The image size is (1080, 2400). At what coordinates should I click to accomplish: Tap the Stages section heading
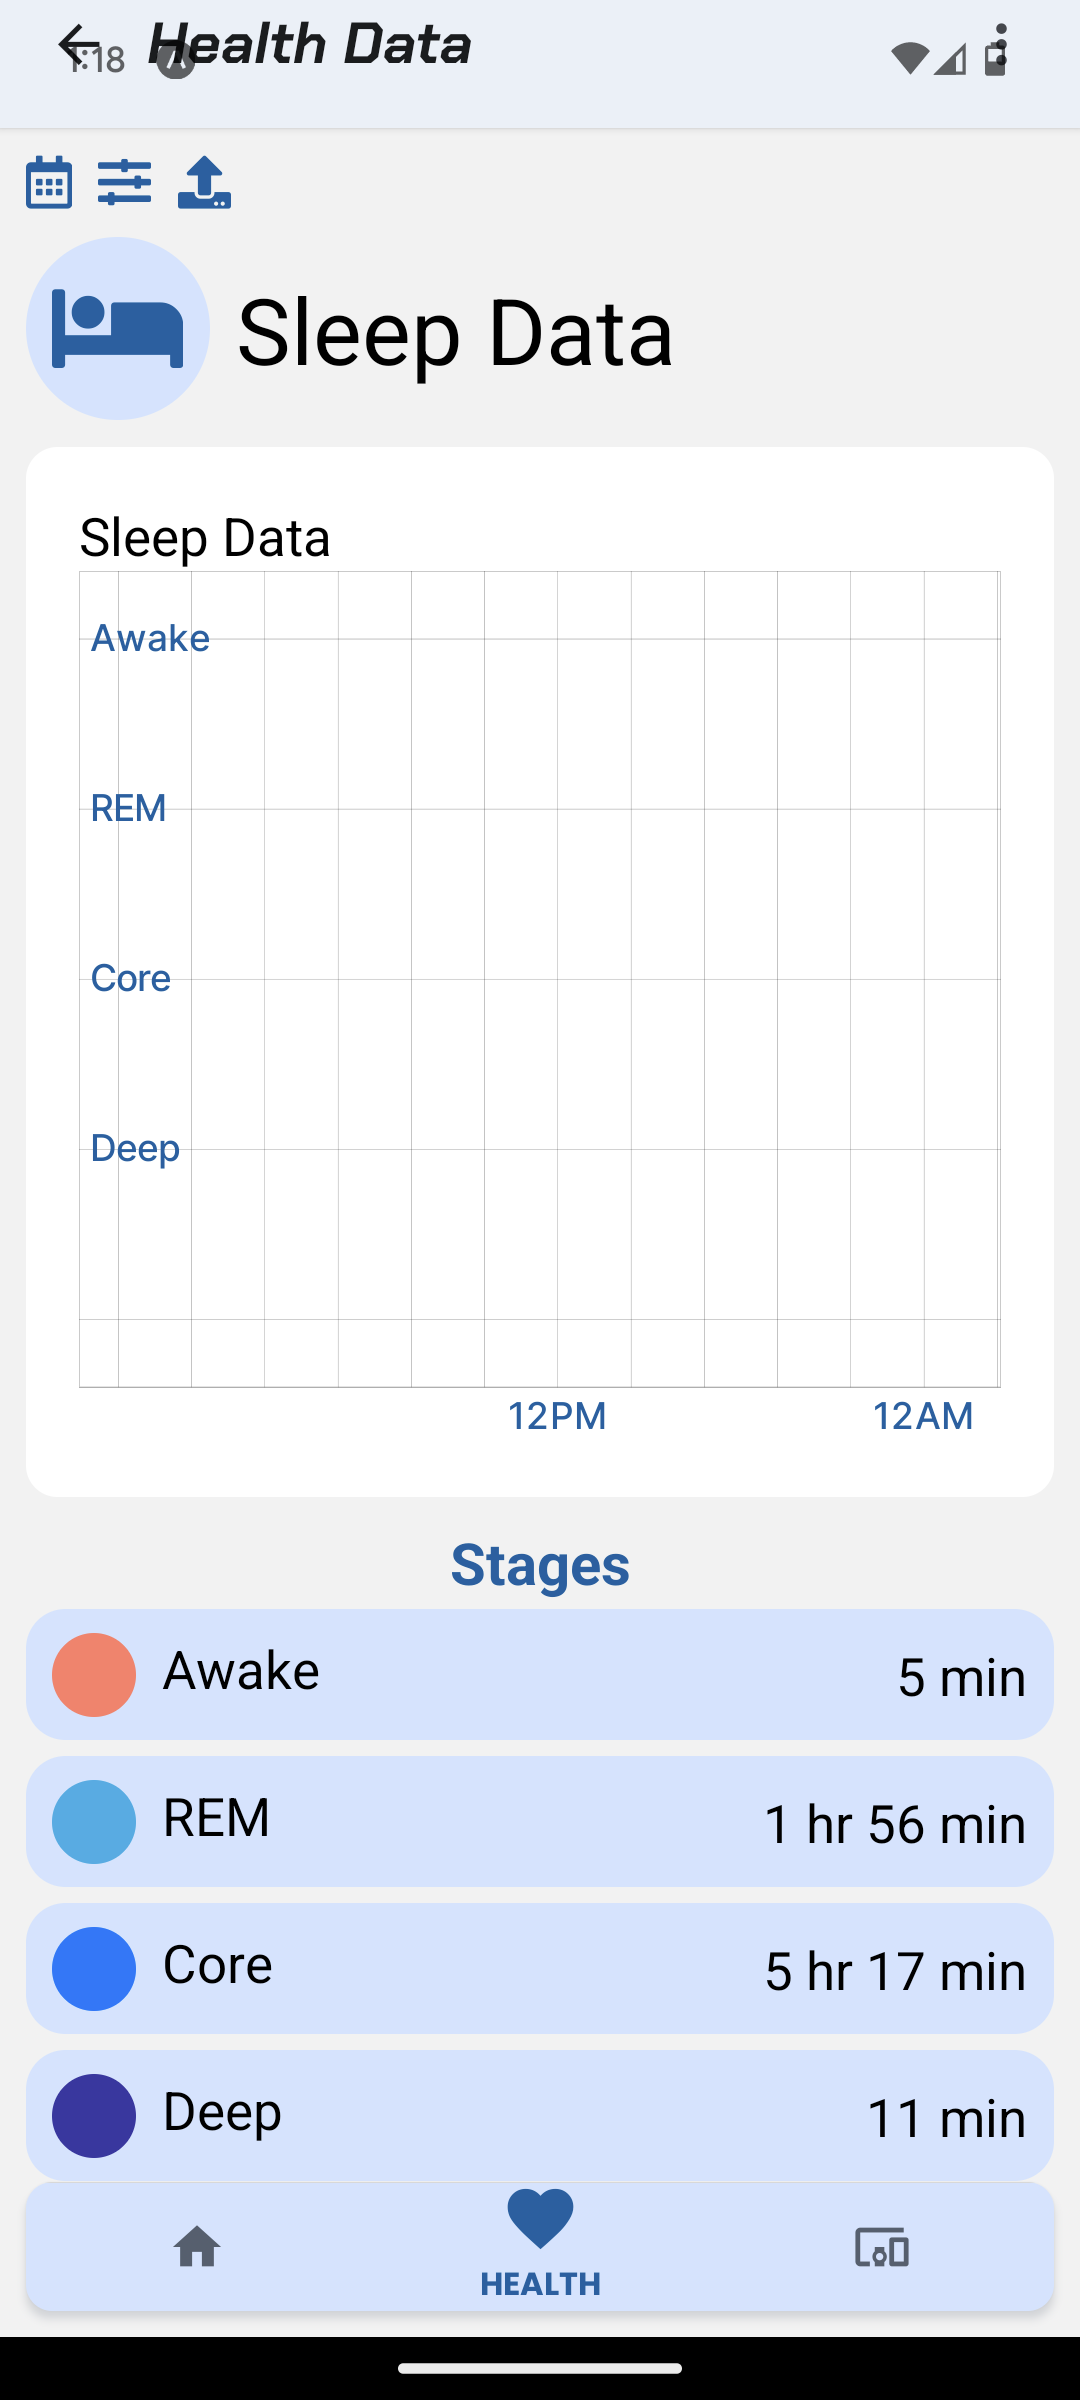tap(540, 1565)
